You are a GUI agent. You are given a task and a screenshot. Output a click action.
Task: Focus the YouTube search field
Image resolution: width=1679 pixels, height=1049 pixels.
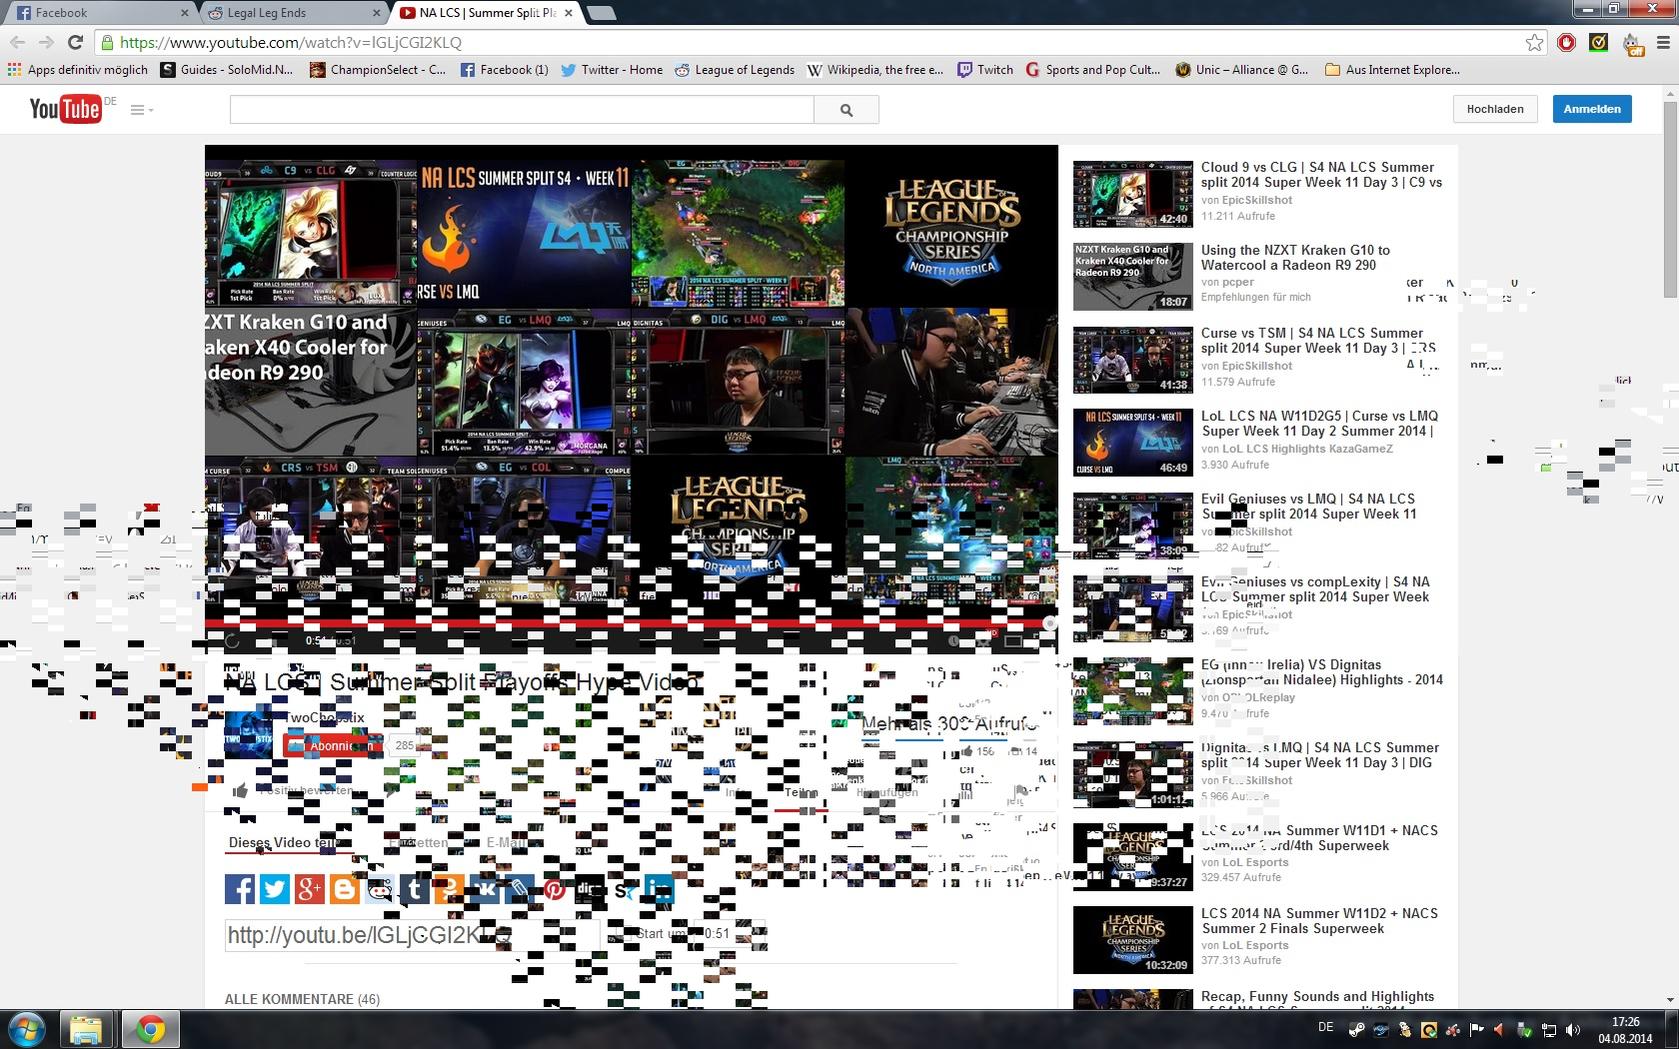521,110
